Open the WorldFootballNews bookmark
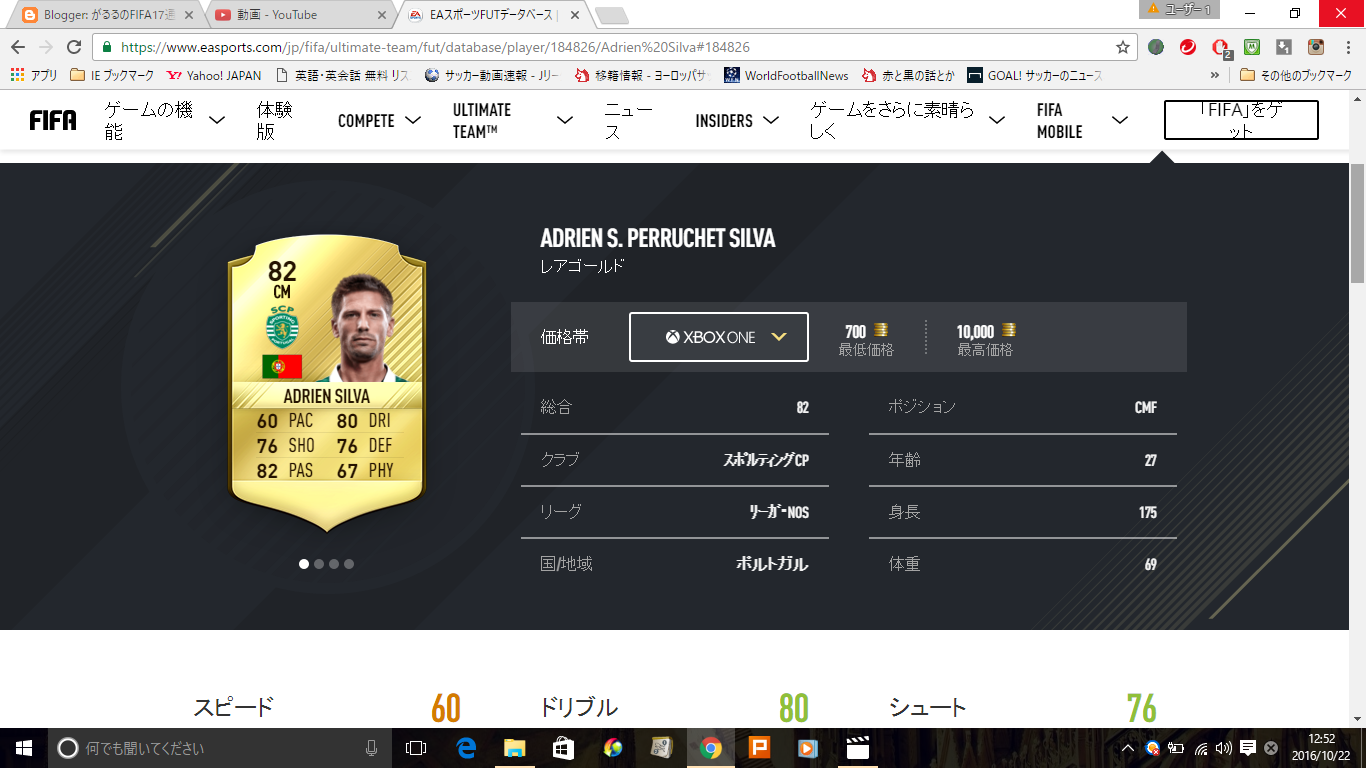Image resolution: width=1366 pixels, height=768 pixels. tap(786, 75)
